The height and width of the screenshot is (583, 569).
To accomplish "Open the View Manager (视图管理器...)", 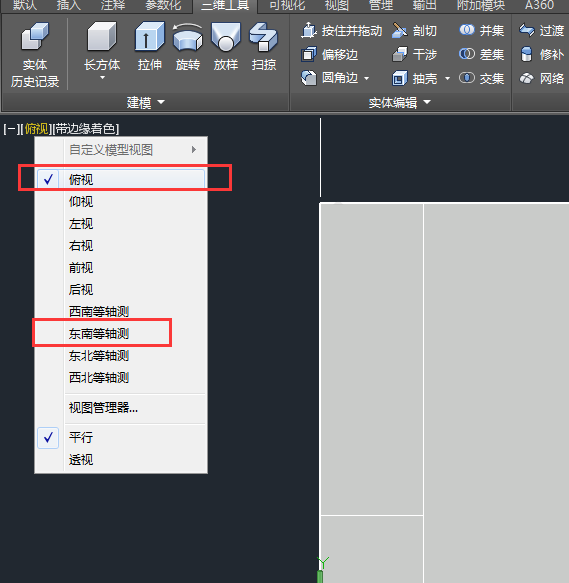I will pos(121,408).
